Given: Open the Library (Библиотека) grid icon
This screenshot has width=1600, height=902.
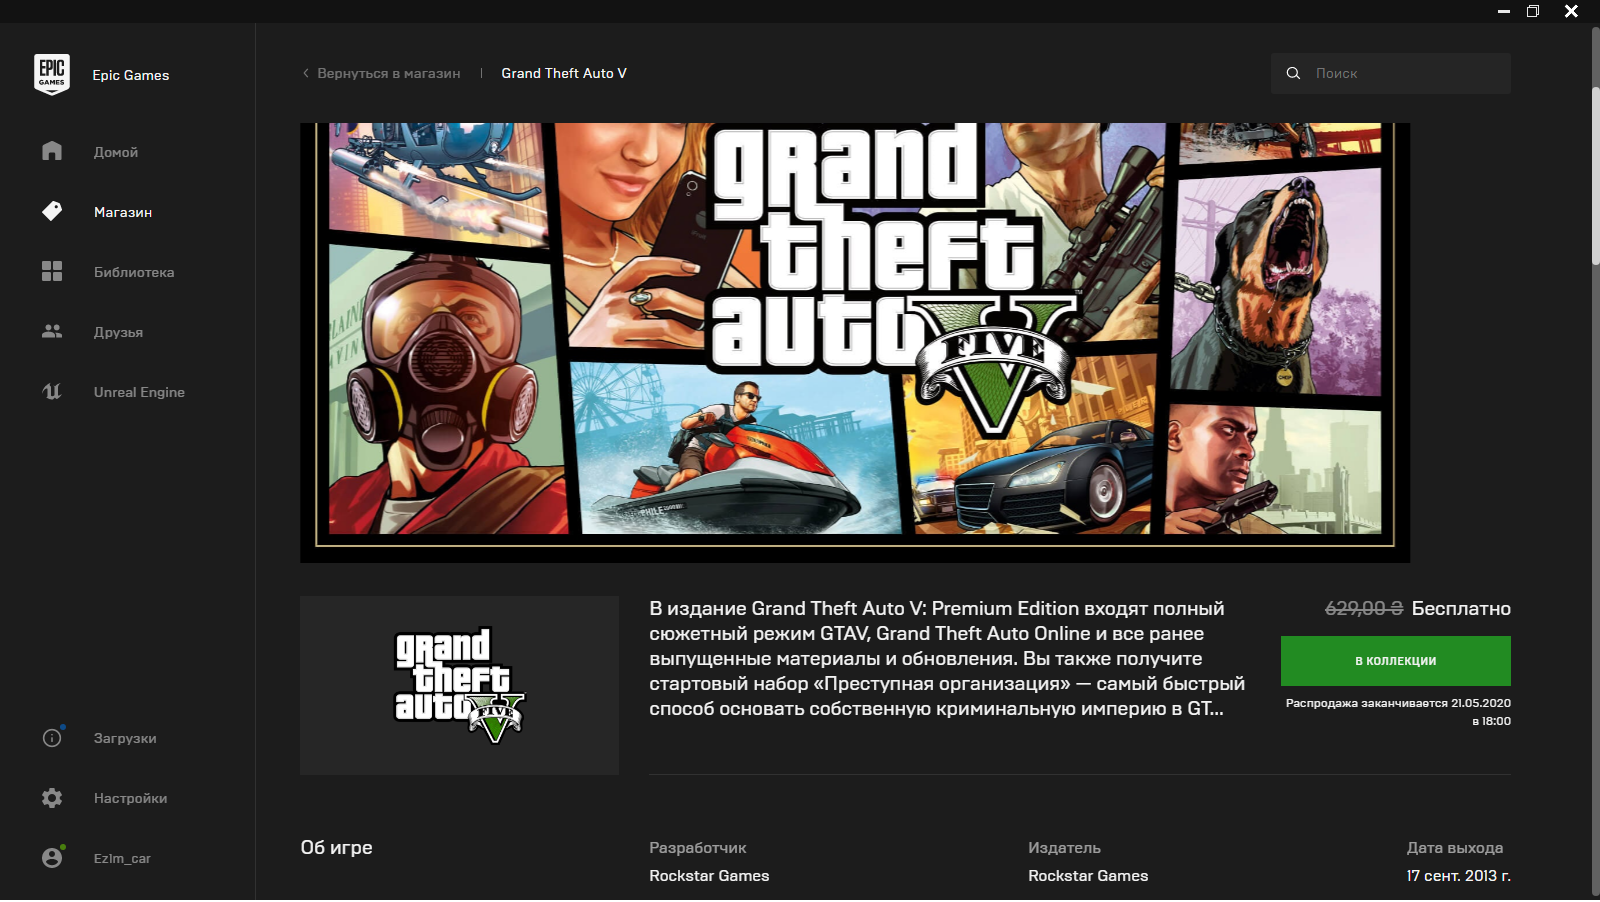Looking at the screenshot, I should coord(52,271).
